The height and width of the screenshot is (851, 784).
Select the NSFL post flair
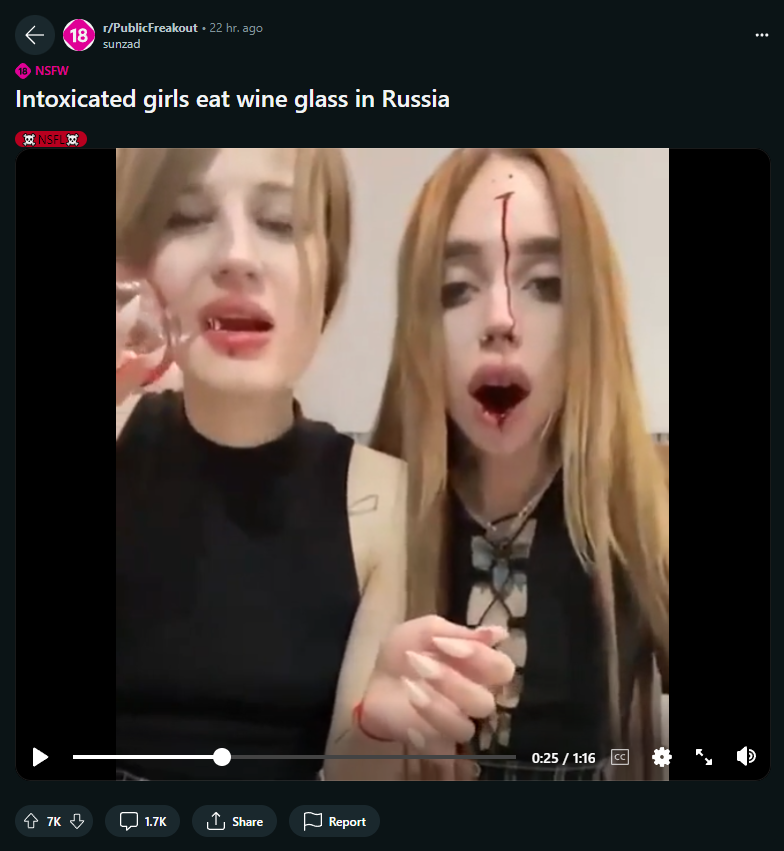pyautogui.click(x=51, y=139)
